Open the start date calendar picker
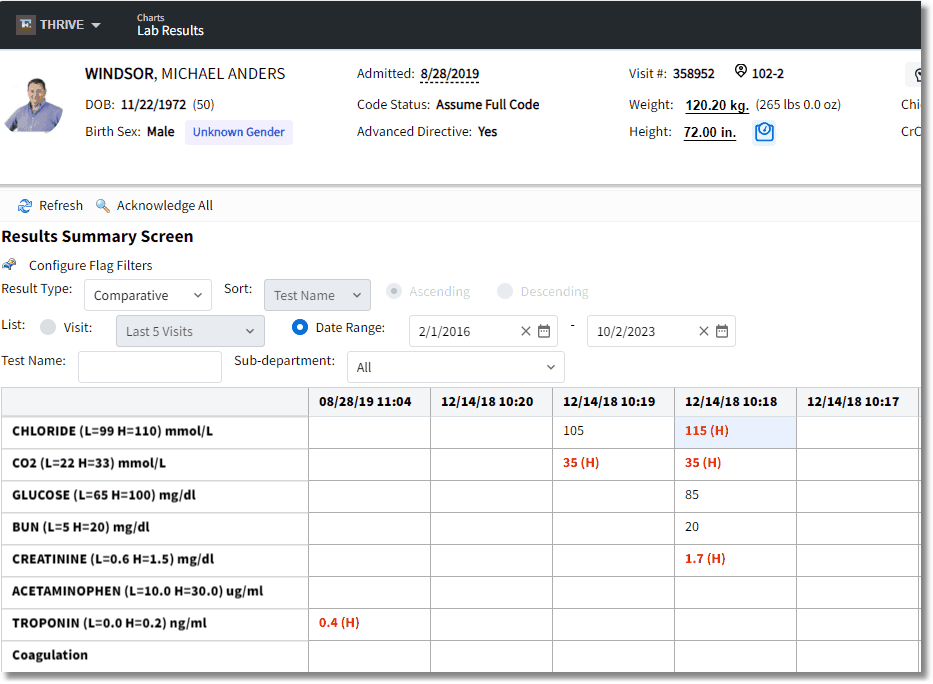 544,331
